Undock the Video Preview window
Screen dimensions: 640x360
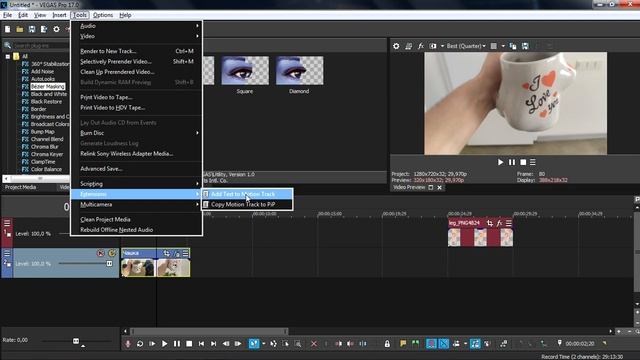click(x=431, y=187)
